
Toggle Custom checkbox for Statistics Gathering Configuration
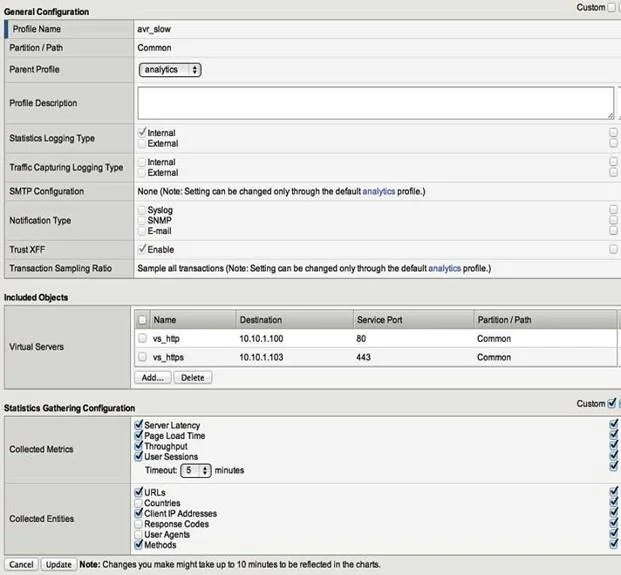point(612,403)
